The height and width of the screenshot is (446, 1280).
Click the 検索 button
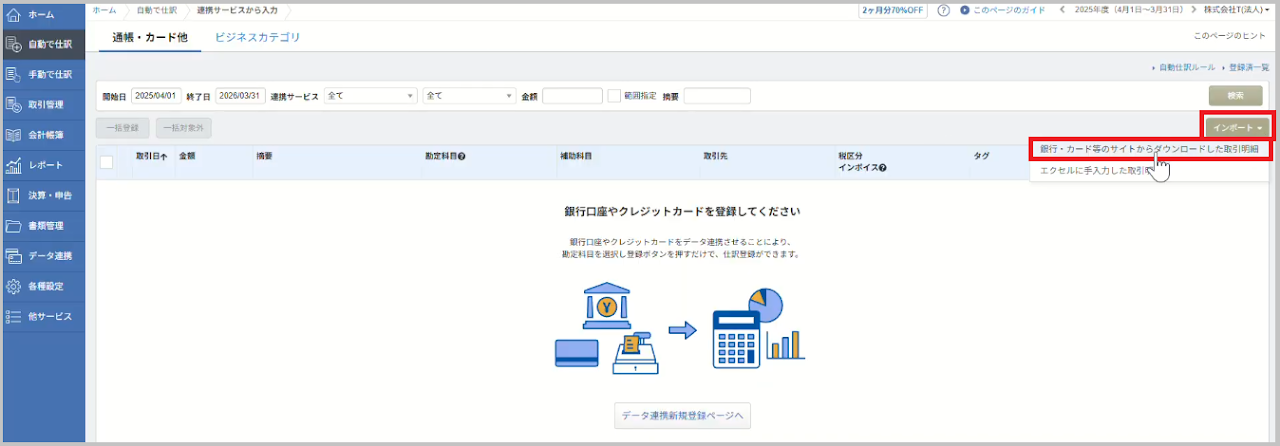1235,96
